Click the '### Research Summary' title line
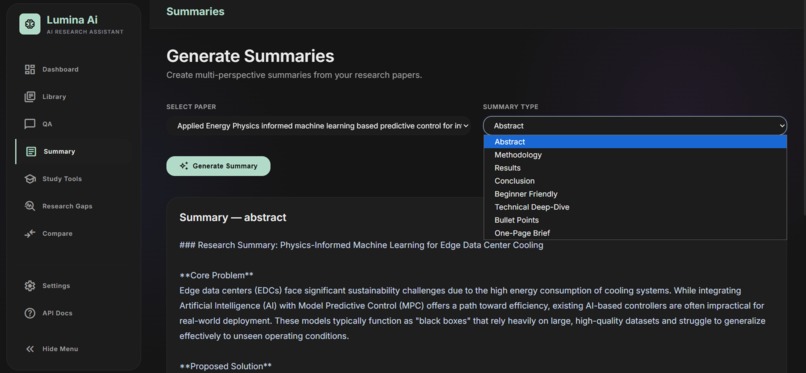Screen dimensions: 806x373 361,245
